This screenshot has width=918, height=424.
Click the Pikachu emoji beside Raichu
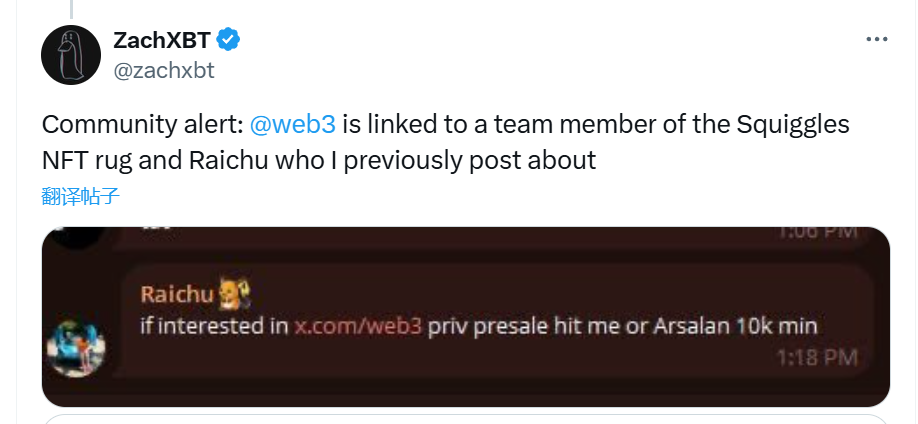coord(234,294)
